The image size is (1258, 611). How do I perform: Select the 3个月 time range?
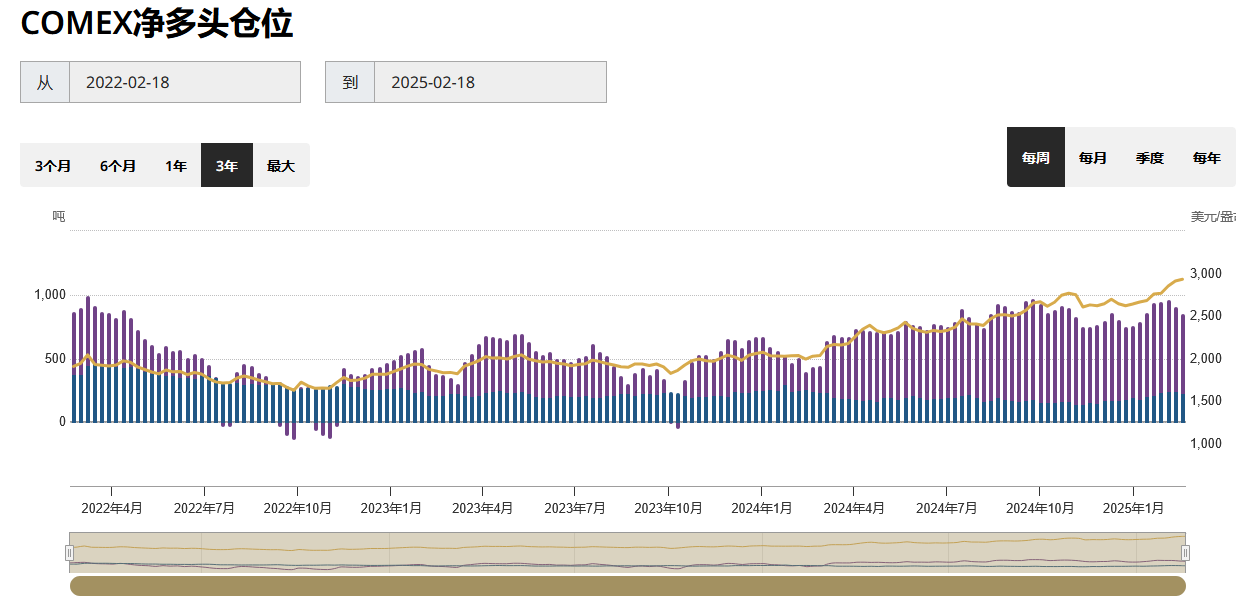click(x=53, y=165)
